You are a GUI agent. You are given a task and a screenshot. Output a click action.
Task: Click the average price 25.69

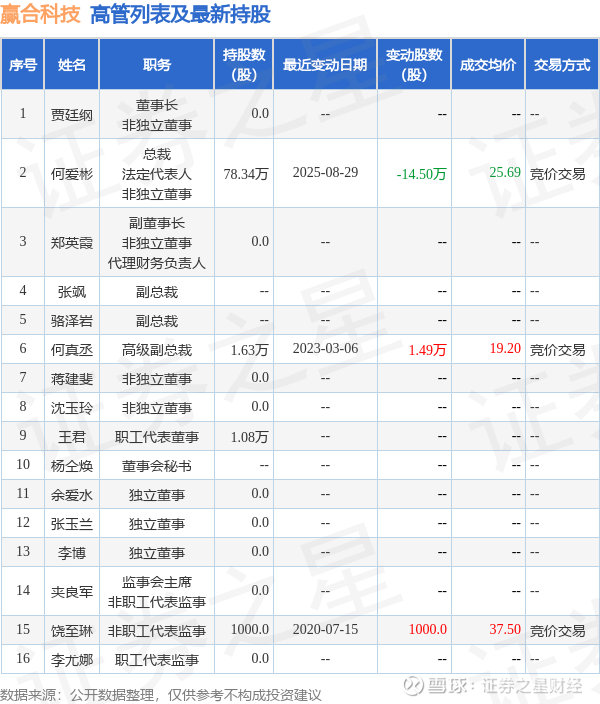[x=505, y=172]
